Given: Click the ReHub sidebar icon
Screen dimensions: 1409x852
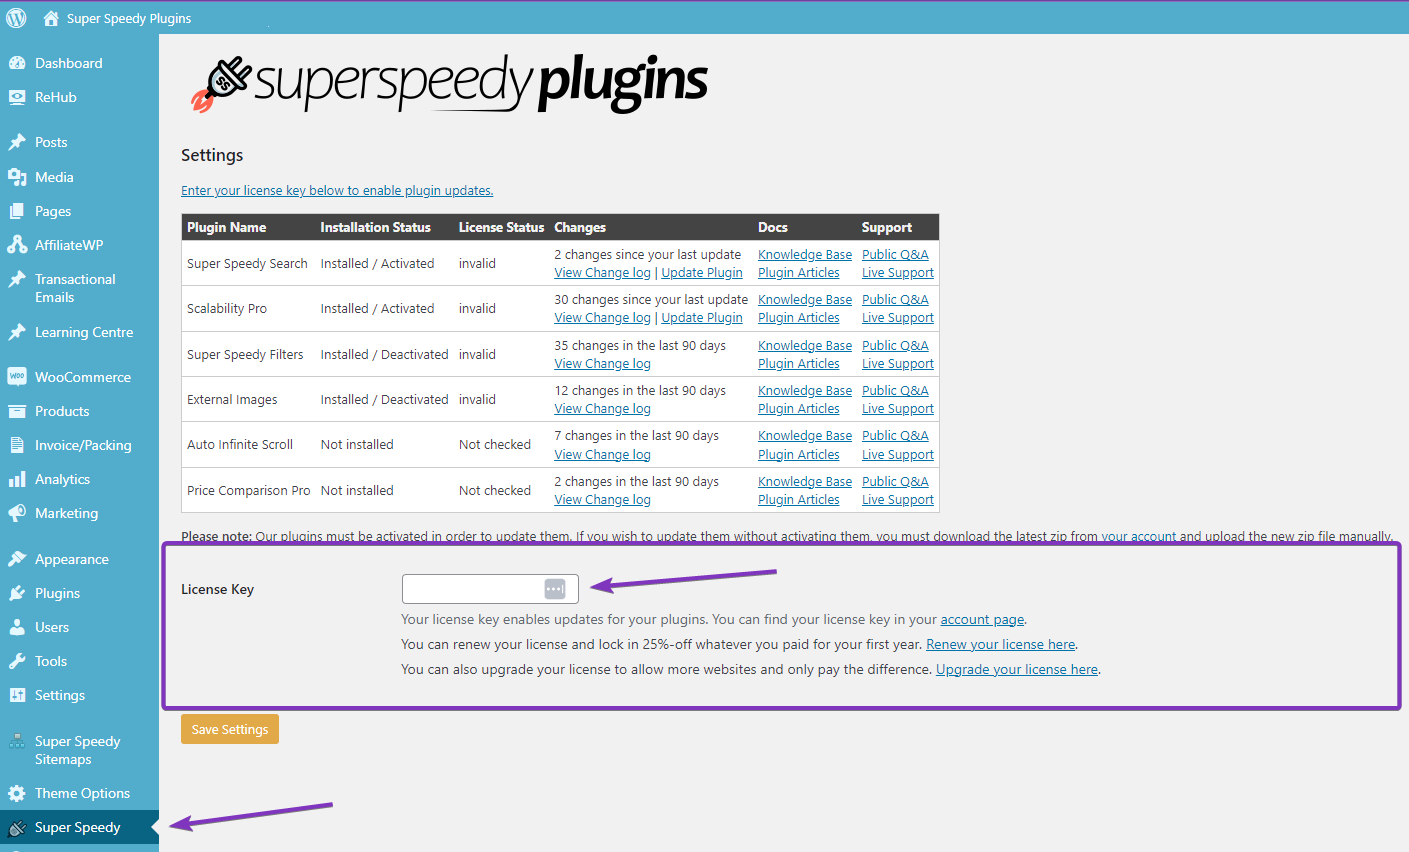Looking at the screenshot, I should point(17,97).
